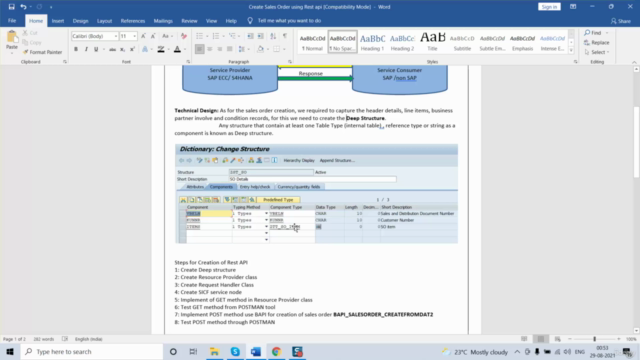This screenshot has width=640, height=360.
Task: Open the proofing errors status icon
Action: pos(65,339)
